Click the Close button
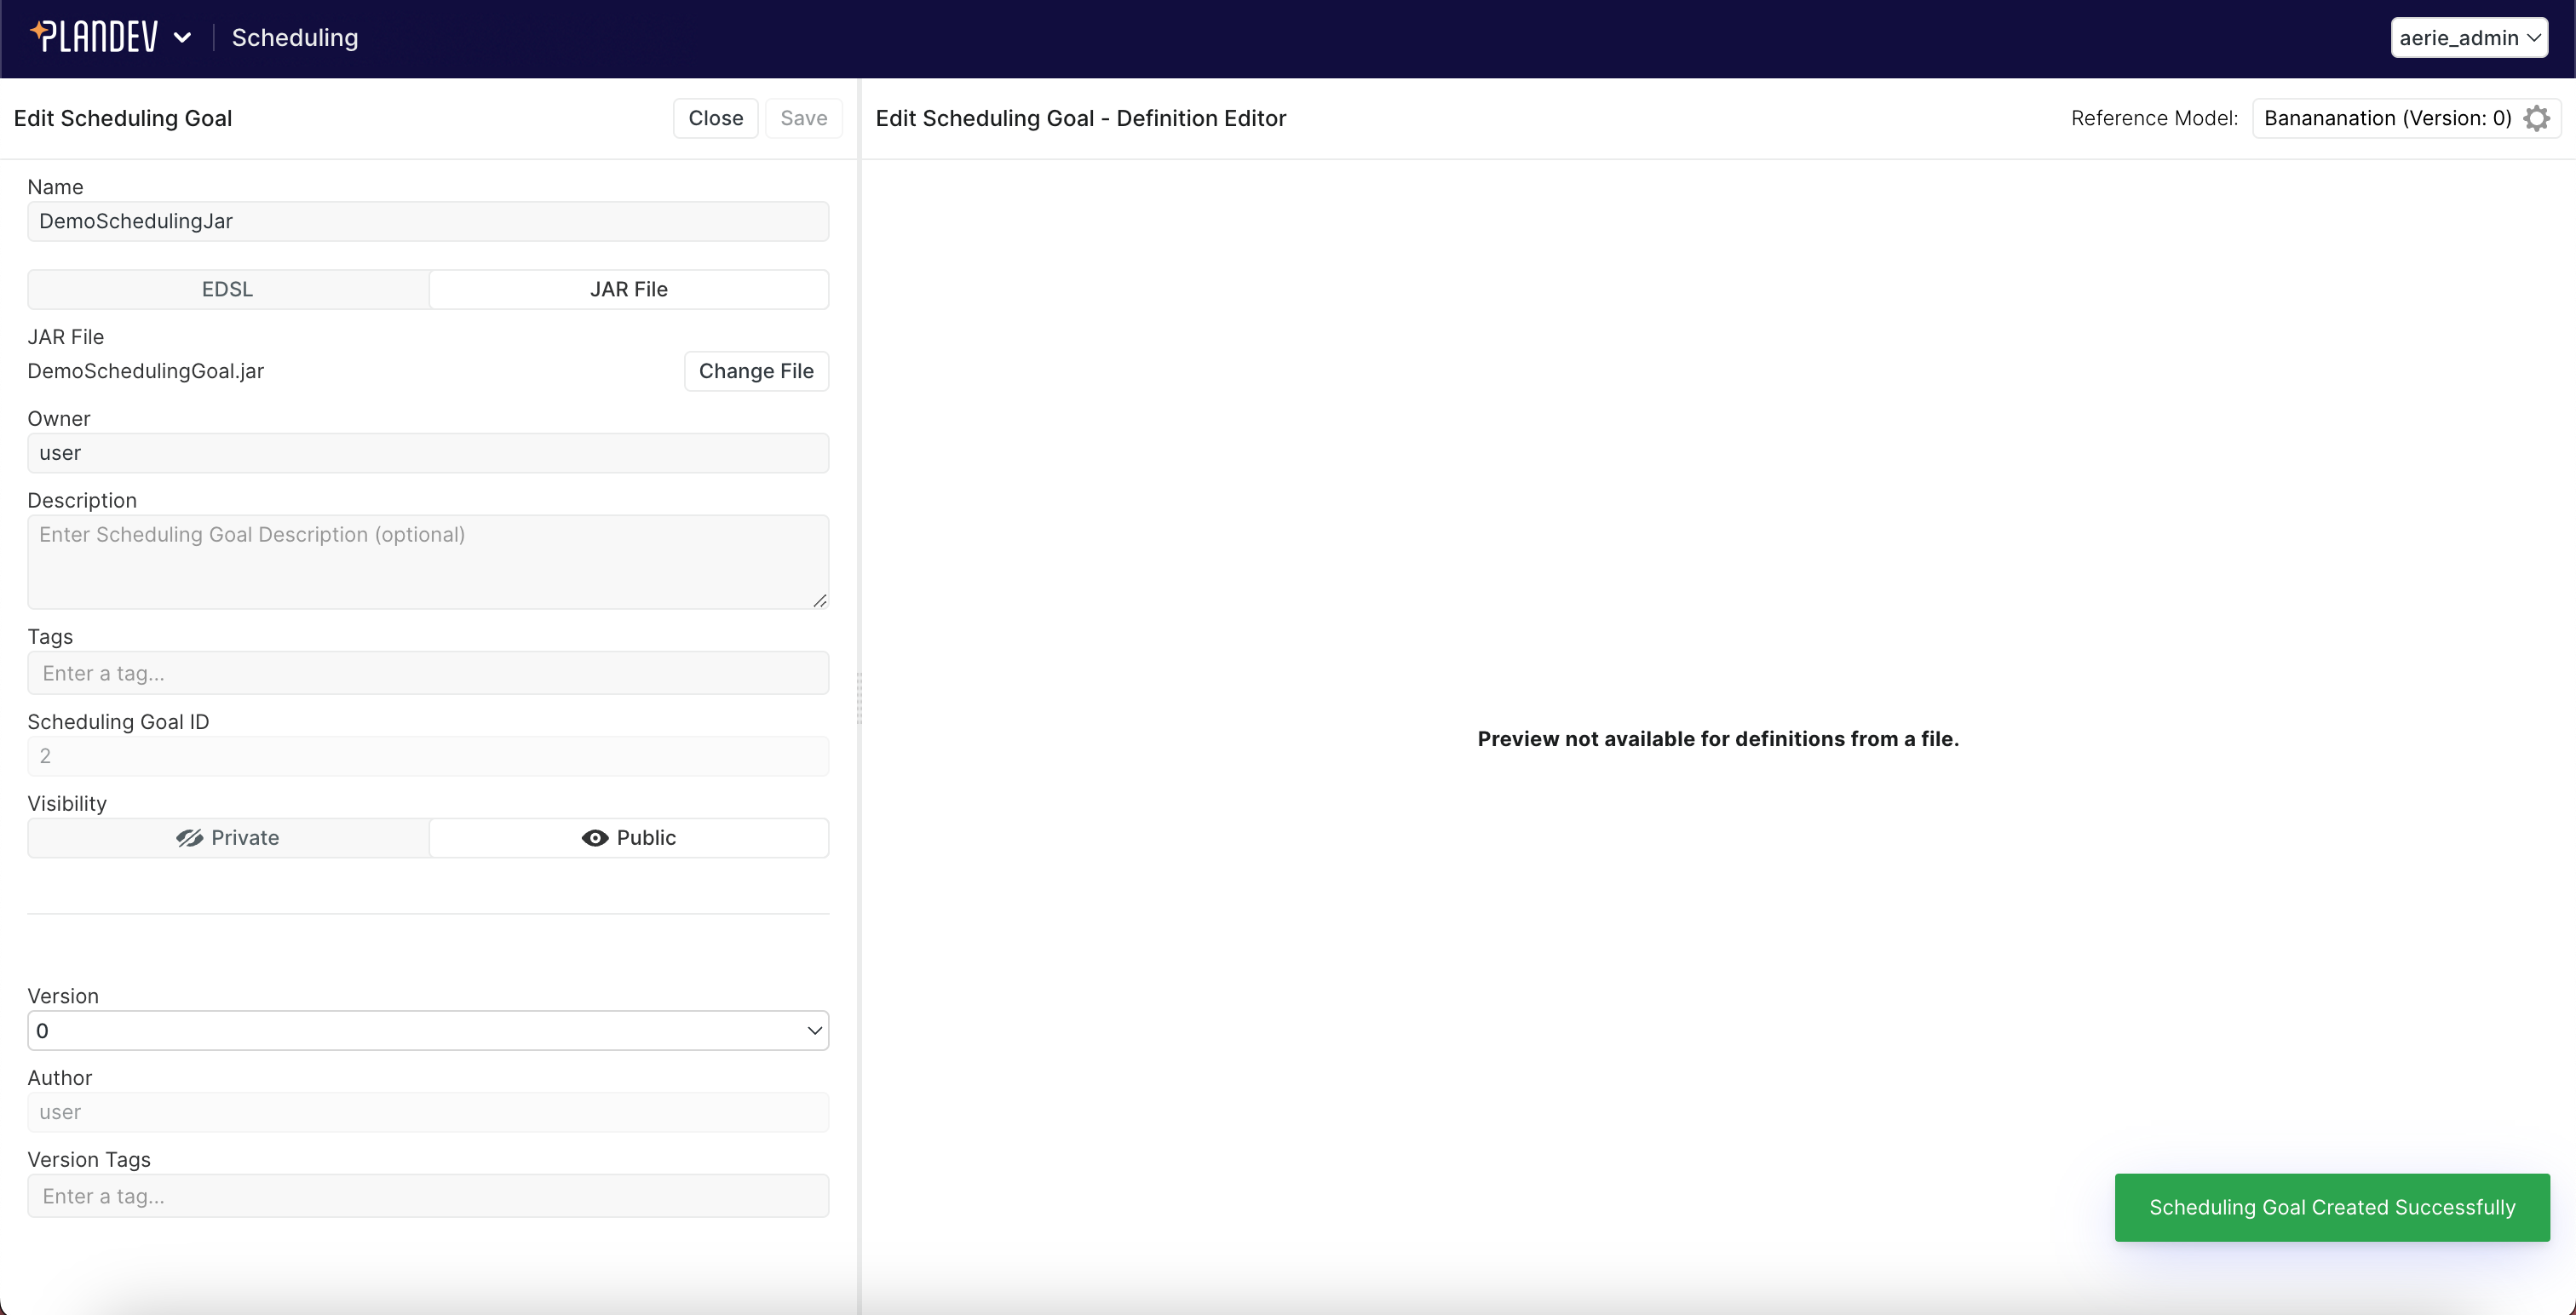 tap(715, 118)
